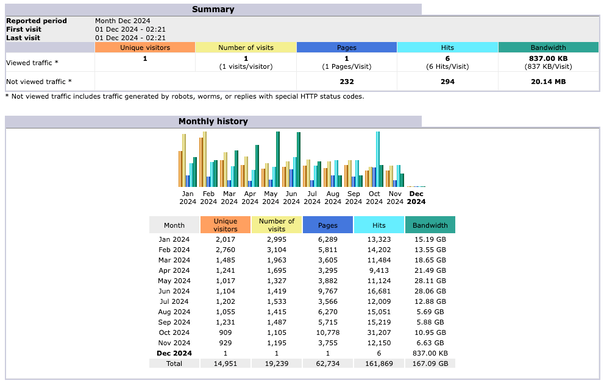Click the Summary section title
Viewport: 604px width, 383px height.
pos(213,9)
